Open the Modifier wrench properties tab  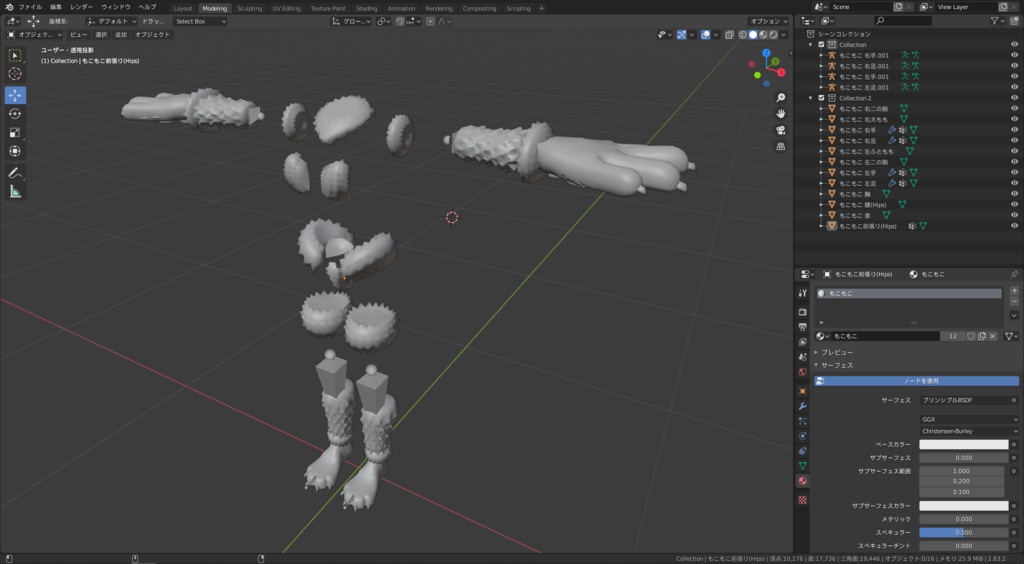pos(803,406)
